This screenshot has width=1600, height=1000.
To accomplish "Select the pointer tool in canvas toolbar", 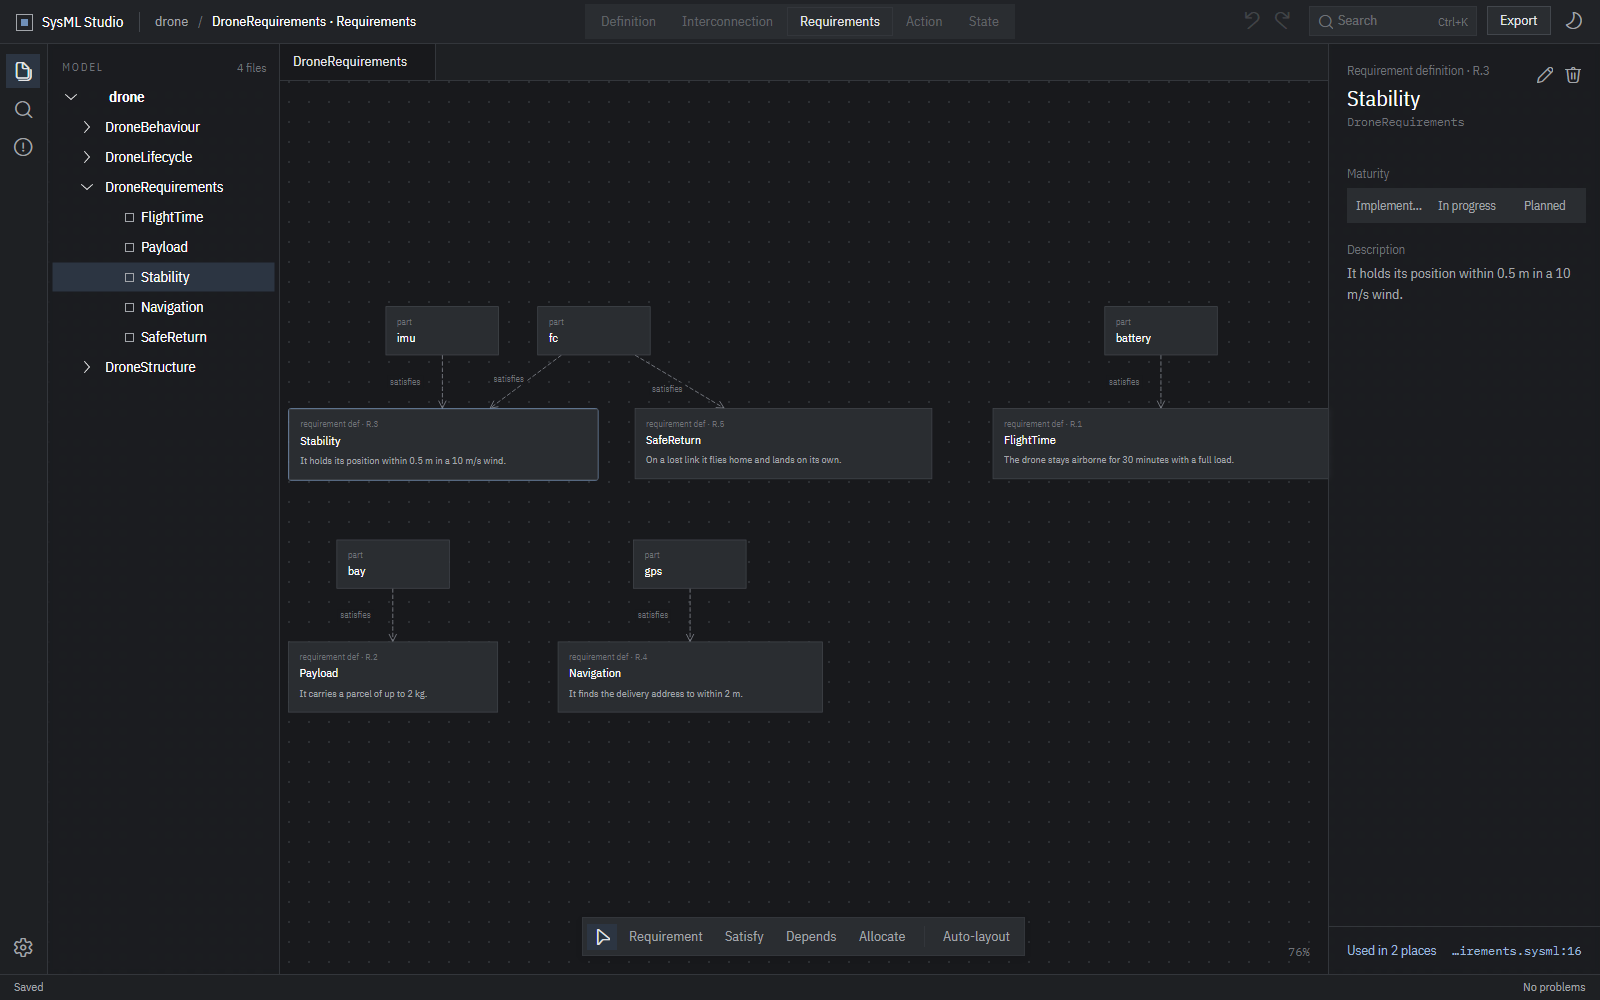I will [603, 937].
